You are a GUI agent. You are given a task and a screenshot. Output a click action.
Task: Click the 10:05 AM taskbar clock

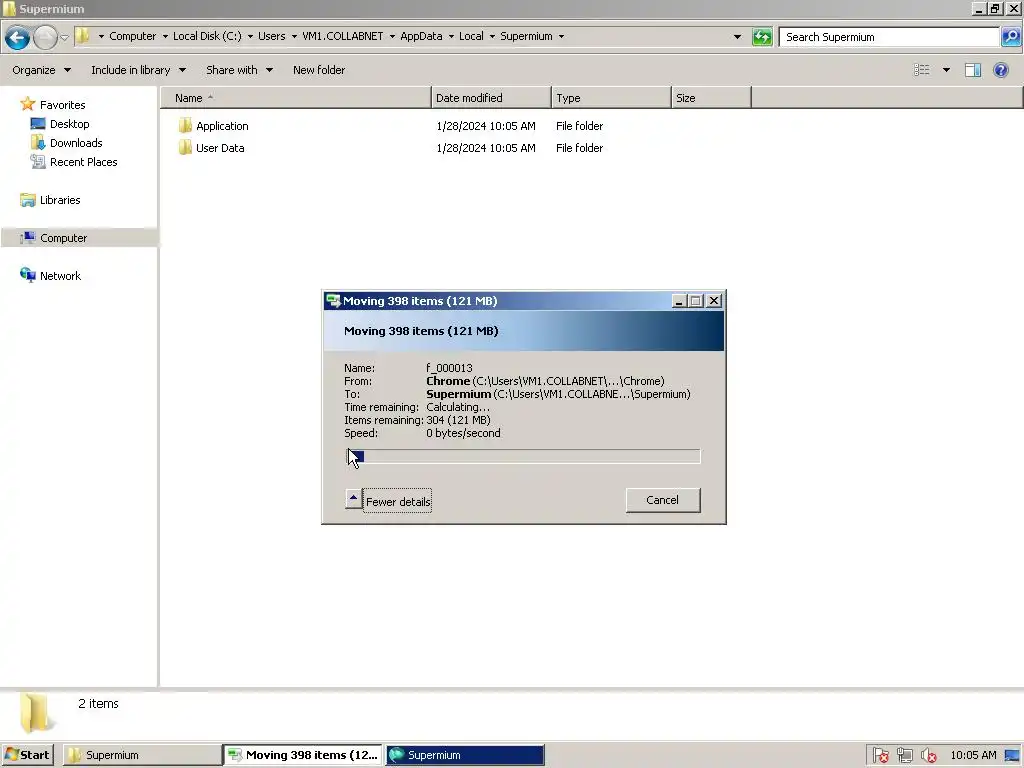[973, 755]
